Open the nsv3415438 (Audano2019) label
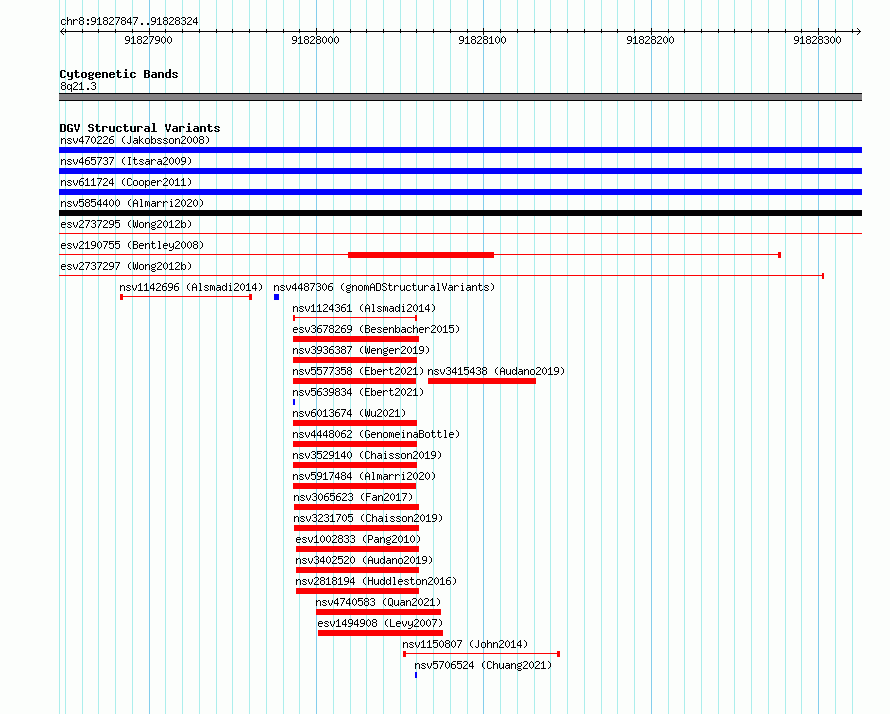Image resolution: width=890 pixels, height=714 pixels. pos(496,371)
